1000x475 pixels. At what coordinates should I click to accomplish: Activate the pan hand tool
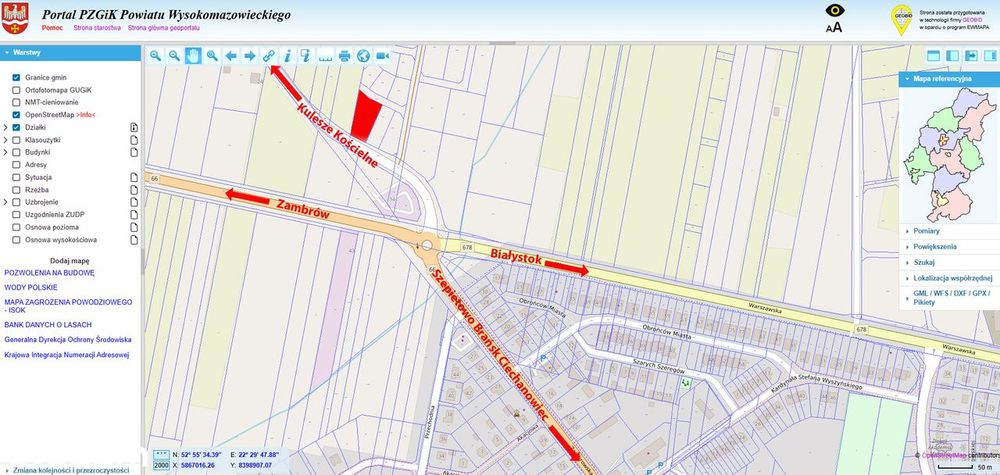pyautogui.click(x=193, y=56)
